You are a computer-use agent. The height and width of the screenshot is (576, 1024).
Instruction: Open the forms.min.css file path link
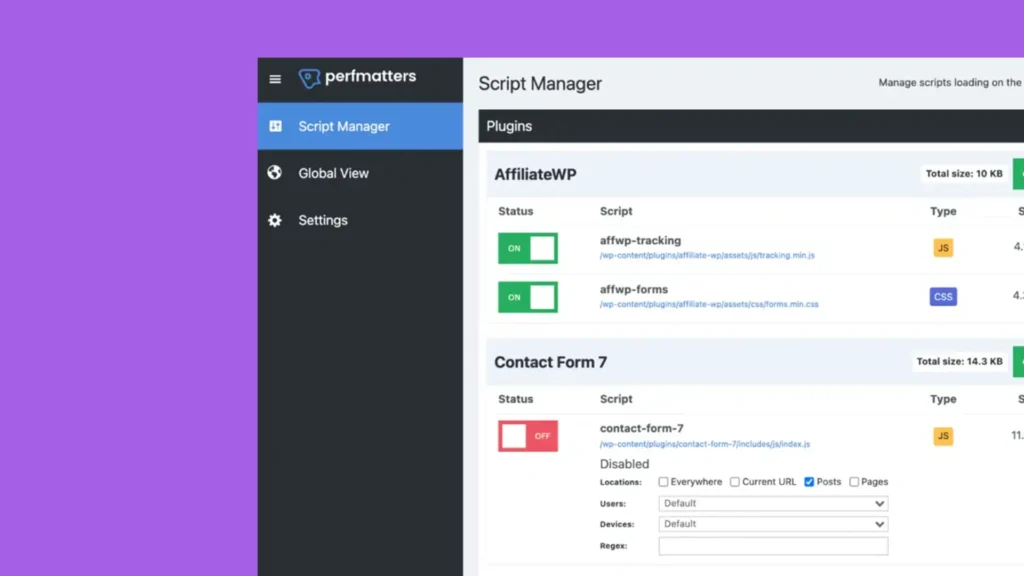709,305
